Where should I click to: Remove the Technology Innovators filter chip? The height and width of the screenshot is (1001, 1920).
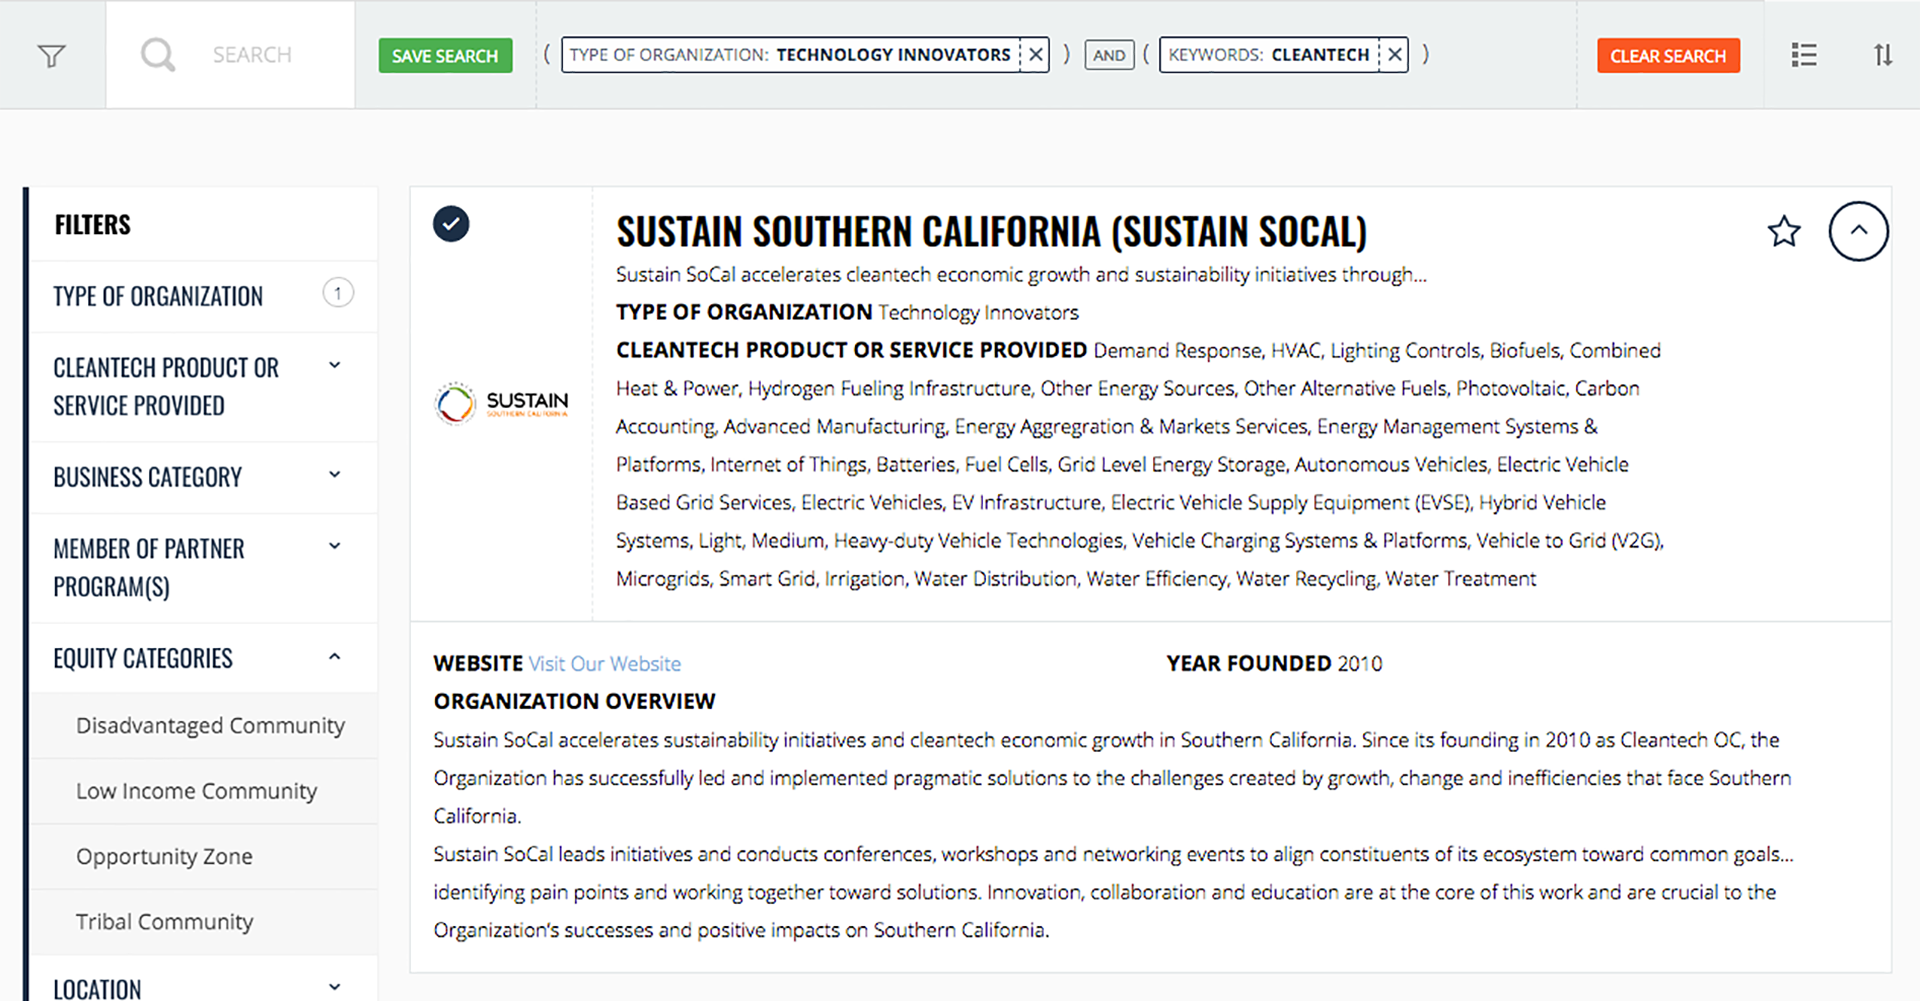pos(1036,55)
